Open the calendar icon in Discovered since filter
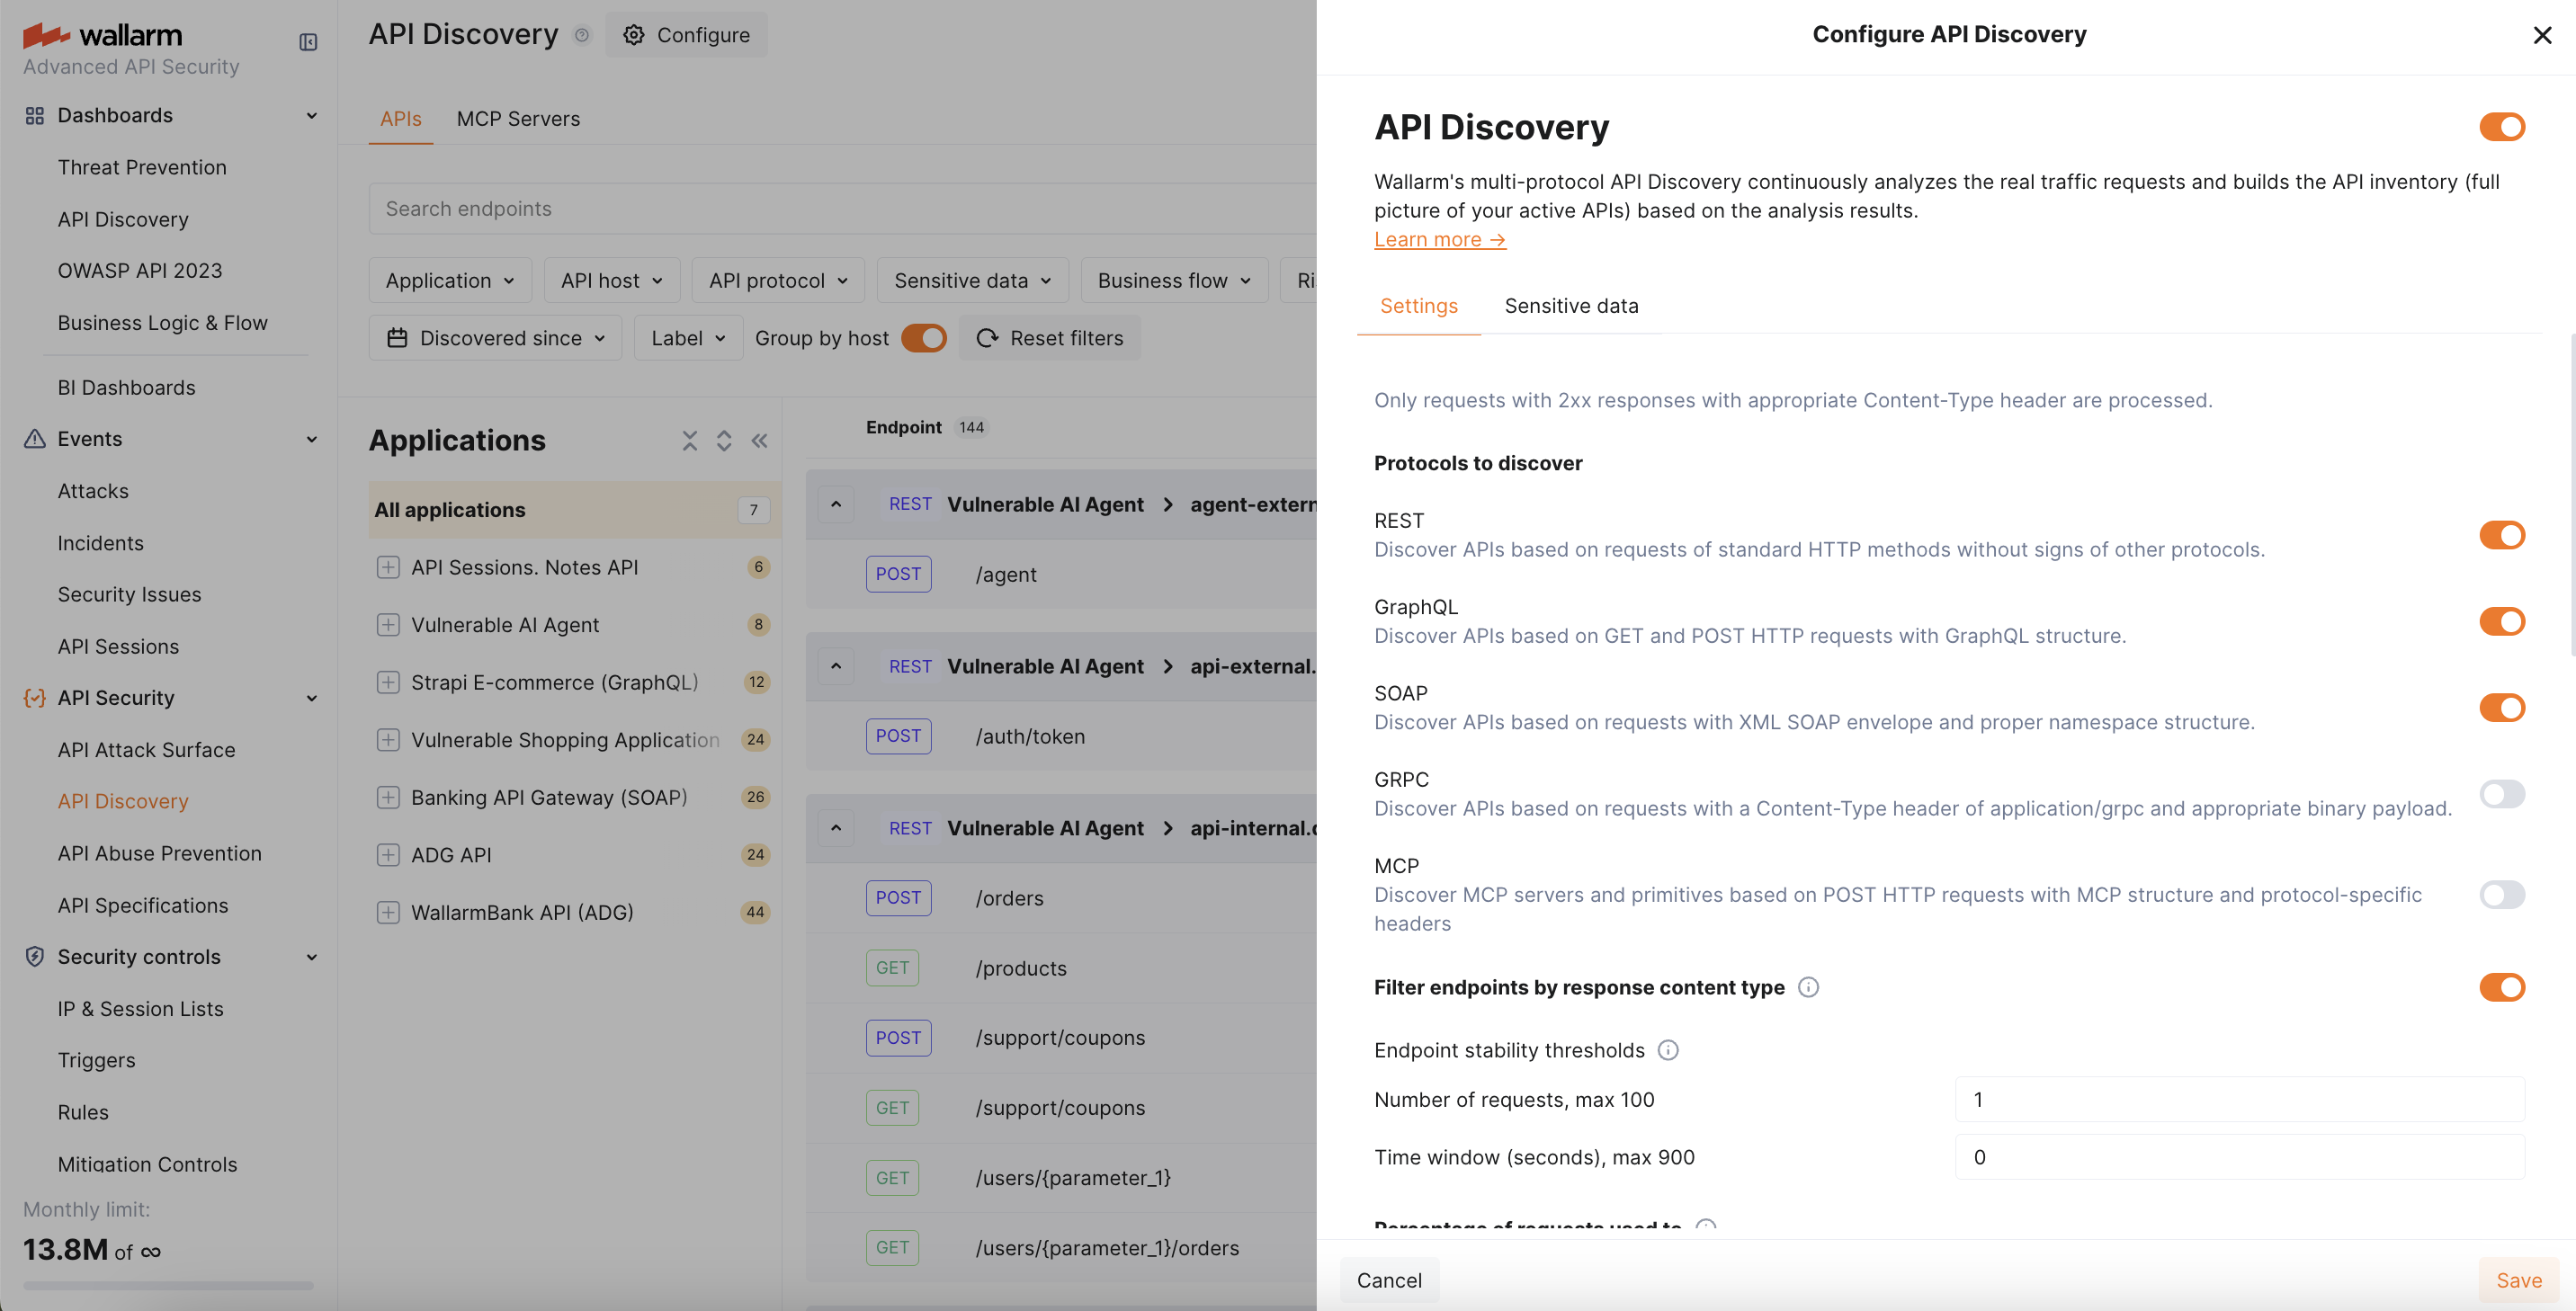Viewport: 2576px width, 1311px height. (398, 338)
